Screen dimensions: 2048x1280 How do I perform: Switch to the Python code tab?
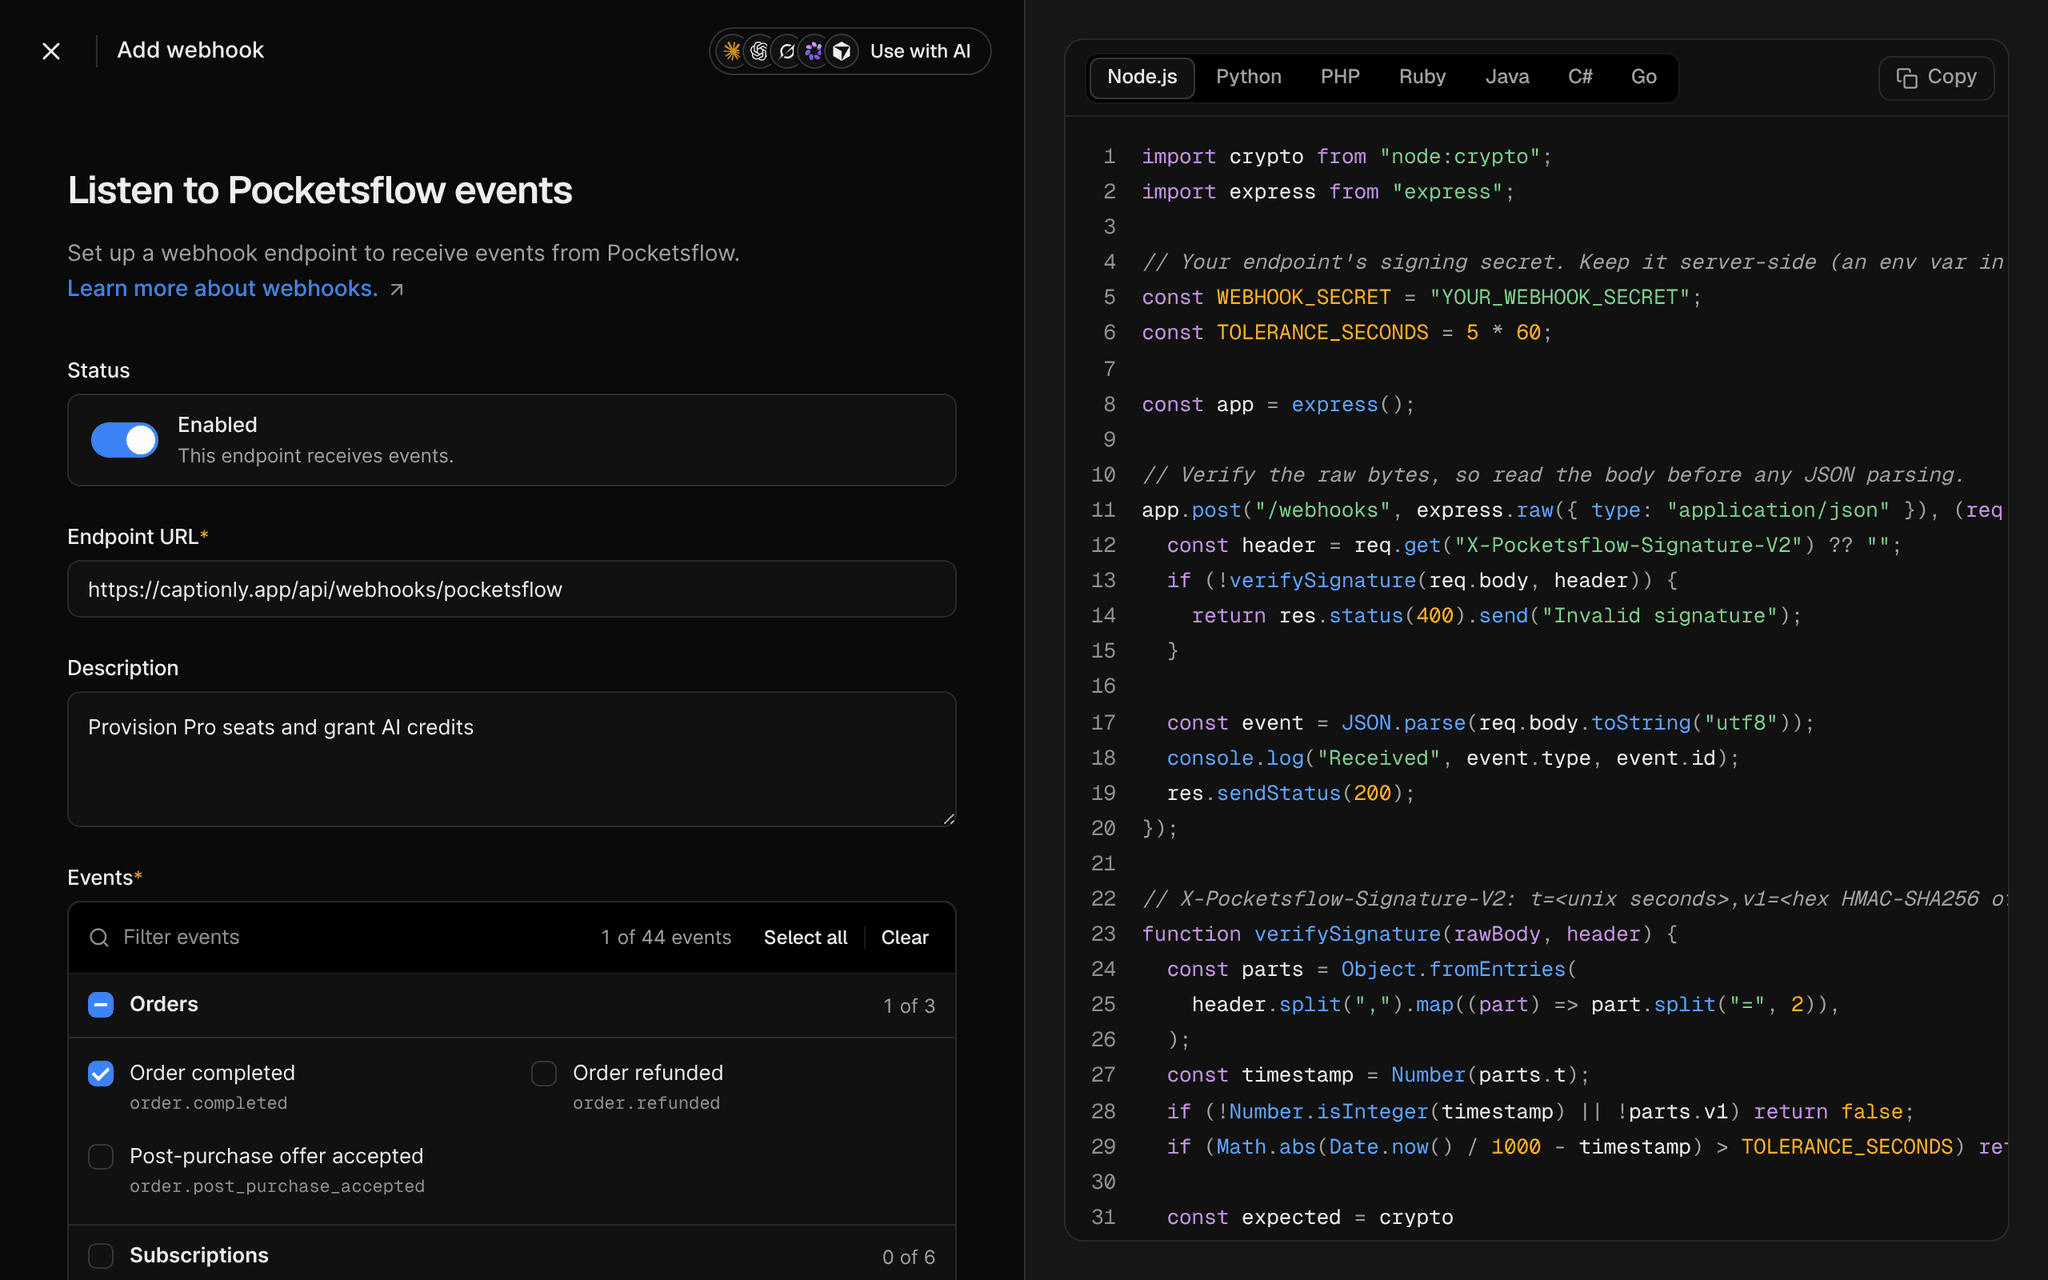[x=1248, y=77]
